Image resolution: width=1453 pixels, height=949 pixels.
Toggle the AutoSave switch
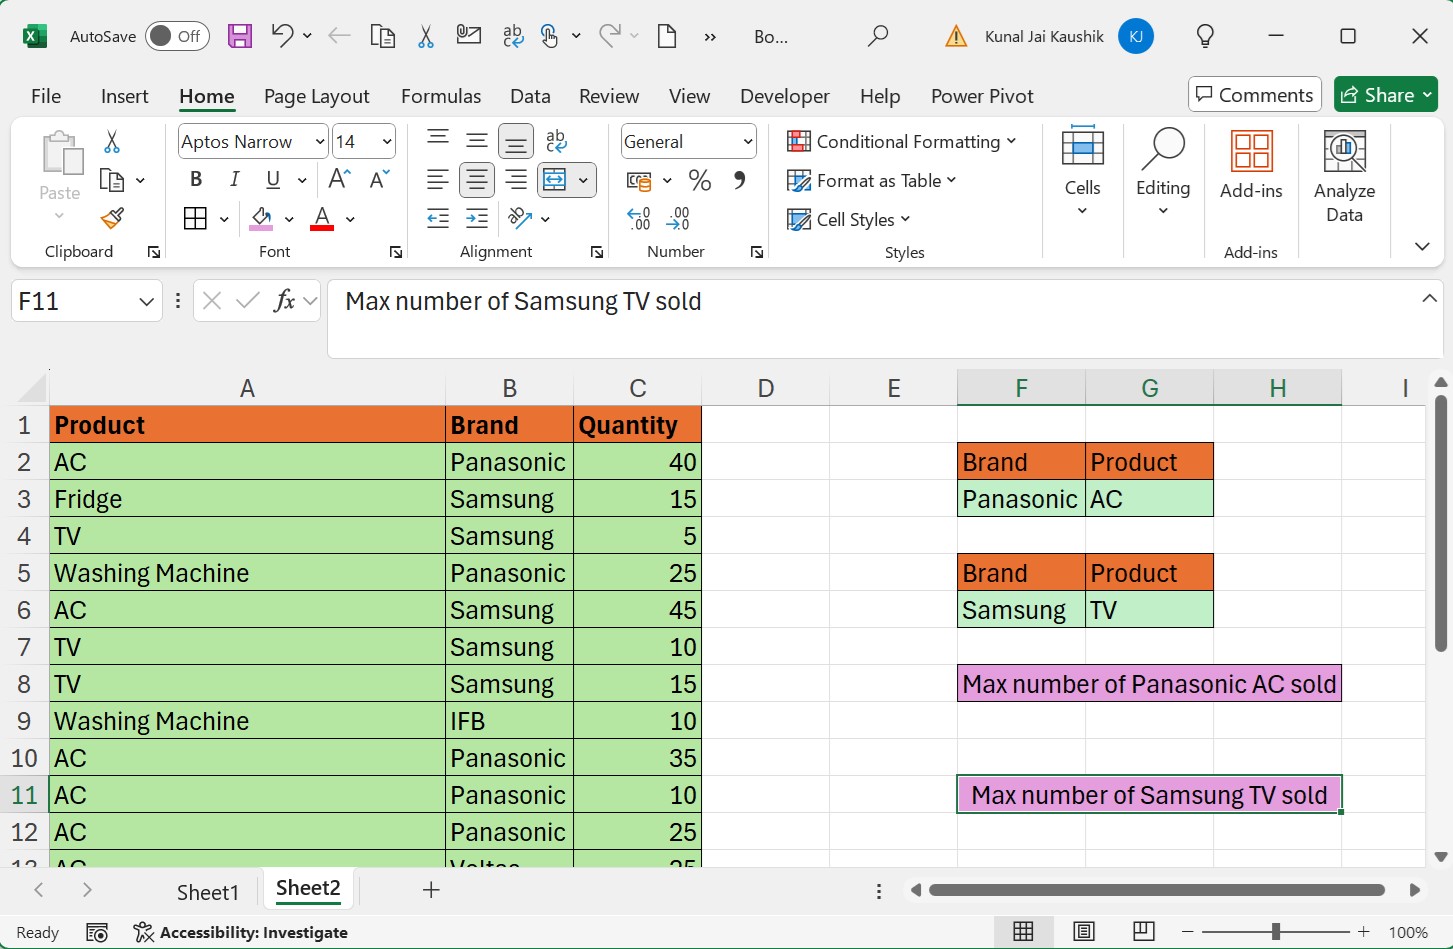pyautogui.click(x=177, y=37)
